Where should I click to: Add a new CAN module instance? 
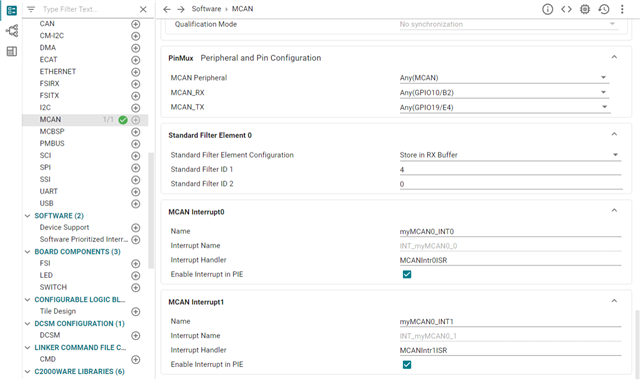tap(136, 24)
